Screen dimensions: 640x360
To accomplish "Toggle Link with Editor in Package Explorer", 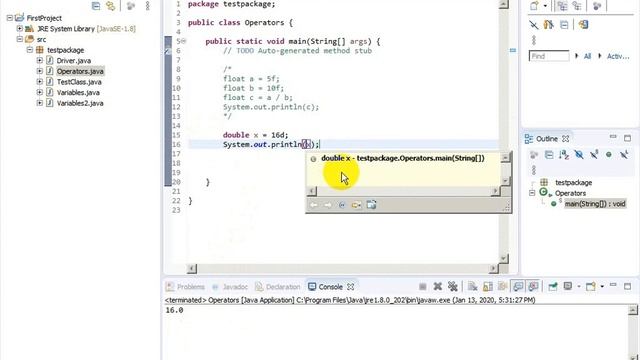I will [x=110, y=6].
